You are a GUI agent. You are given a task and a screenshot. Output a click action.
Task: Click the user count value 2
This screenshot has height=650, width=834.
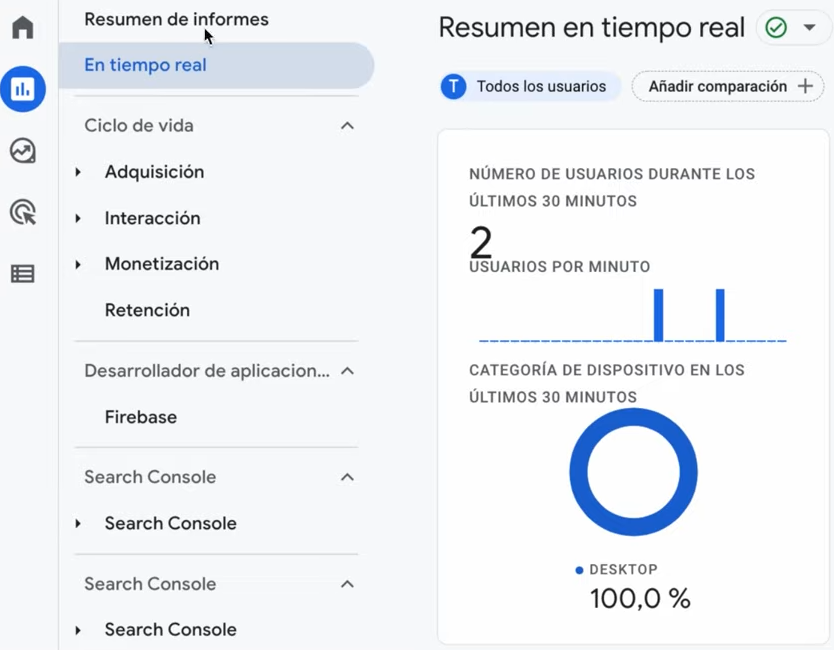[x=481, y=242]
